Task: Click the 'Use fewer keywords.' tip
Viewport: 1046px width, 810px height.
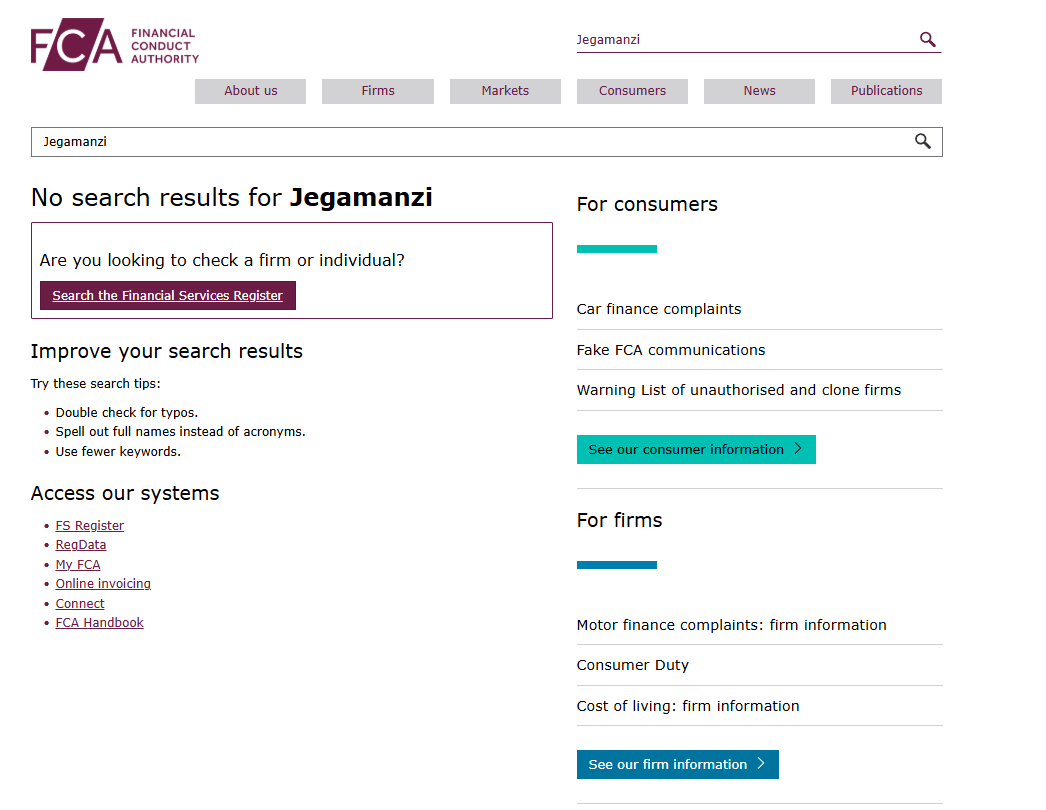Action: pyautogui.click(x=118, y=452)
